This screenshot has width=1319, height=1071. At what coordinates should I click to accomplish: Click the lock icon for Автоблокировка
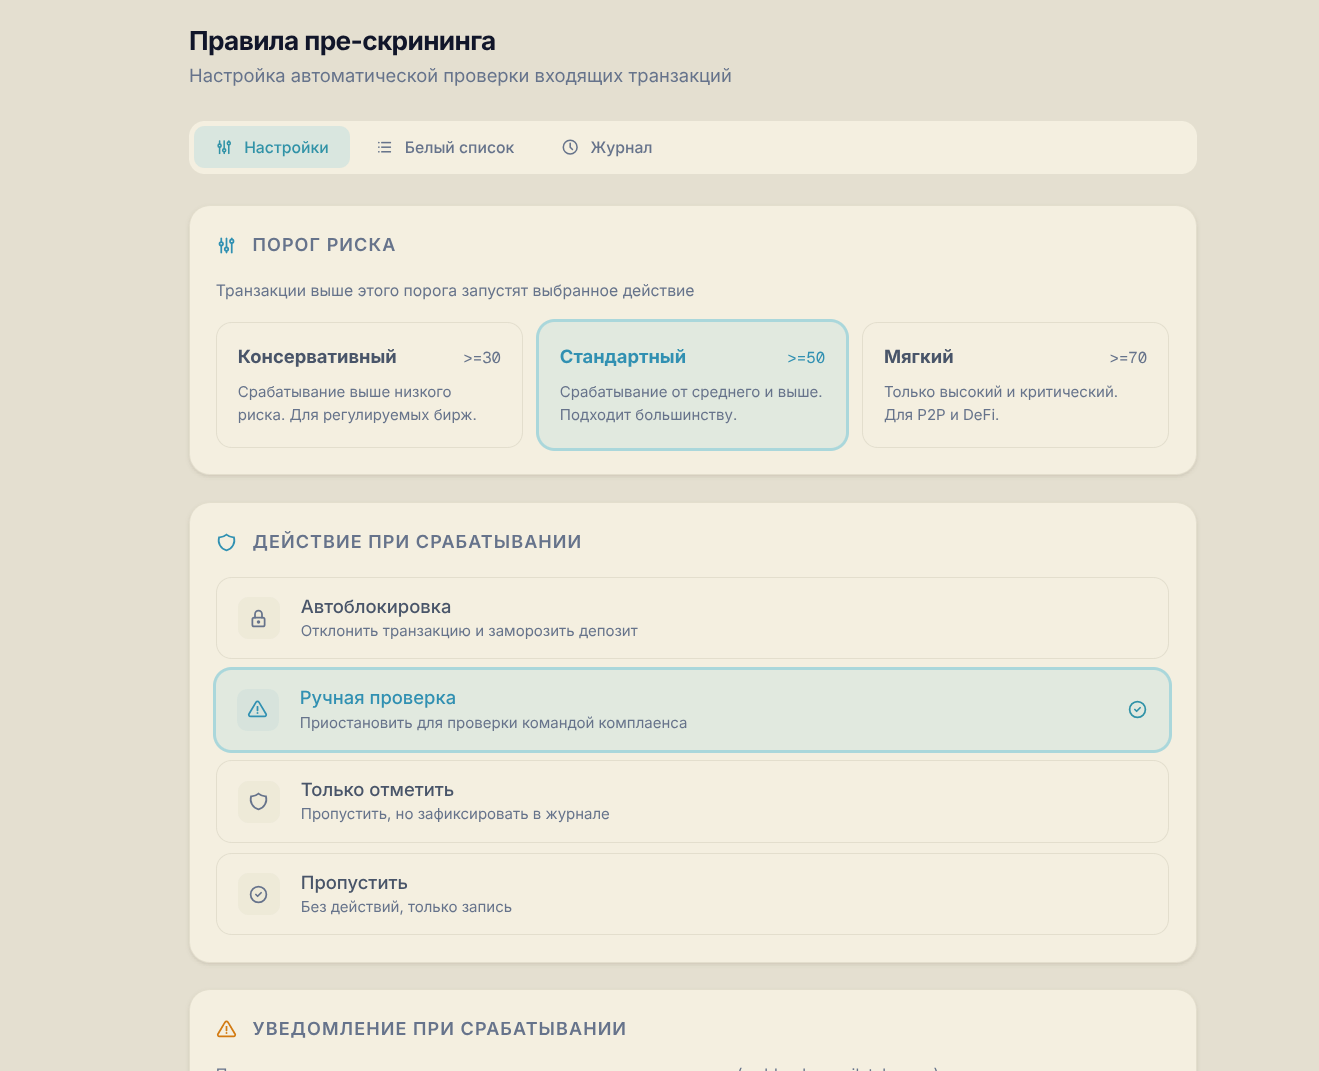(258, 618)
